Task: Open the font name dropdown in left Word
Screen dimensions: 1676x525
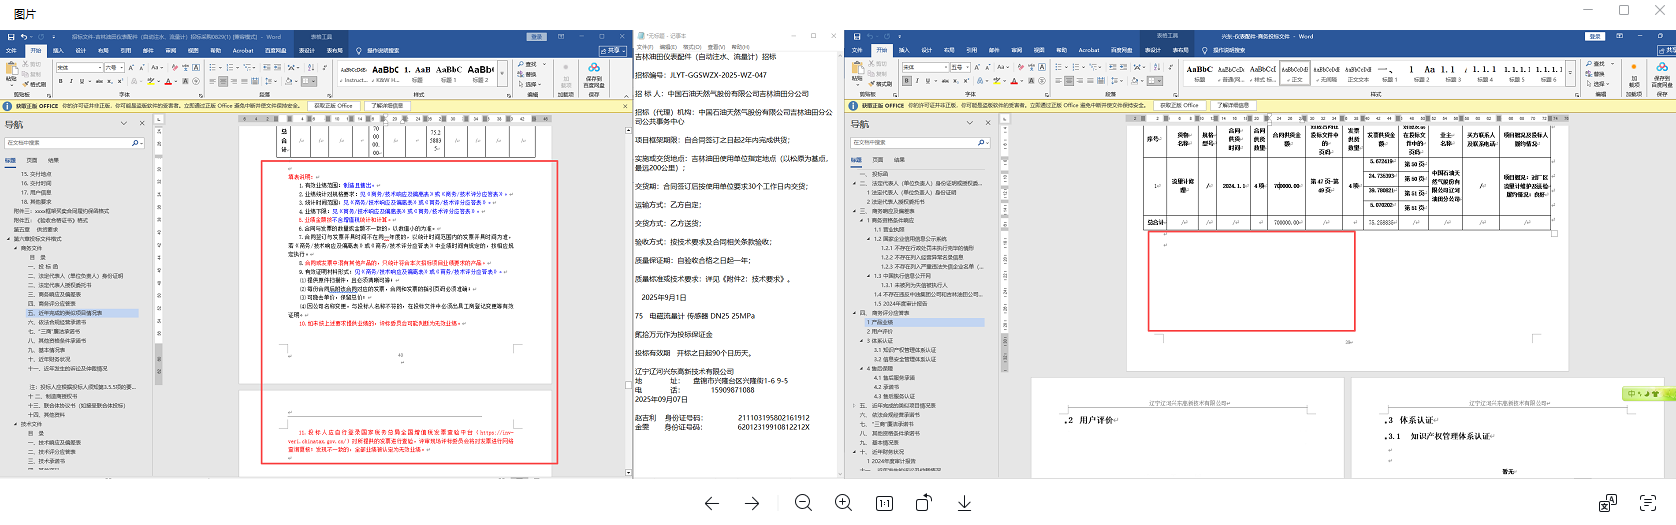Action: click(99, 68)
